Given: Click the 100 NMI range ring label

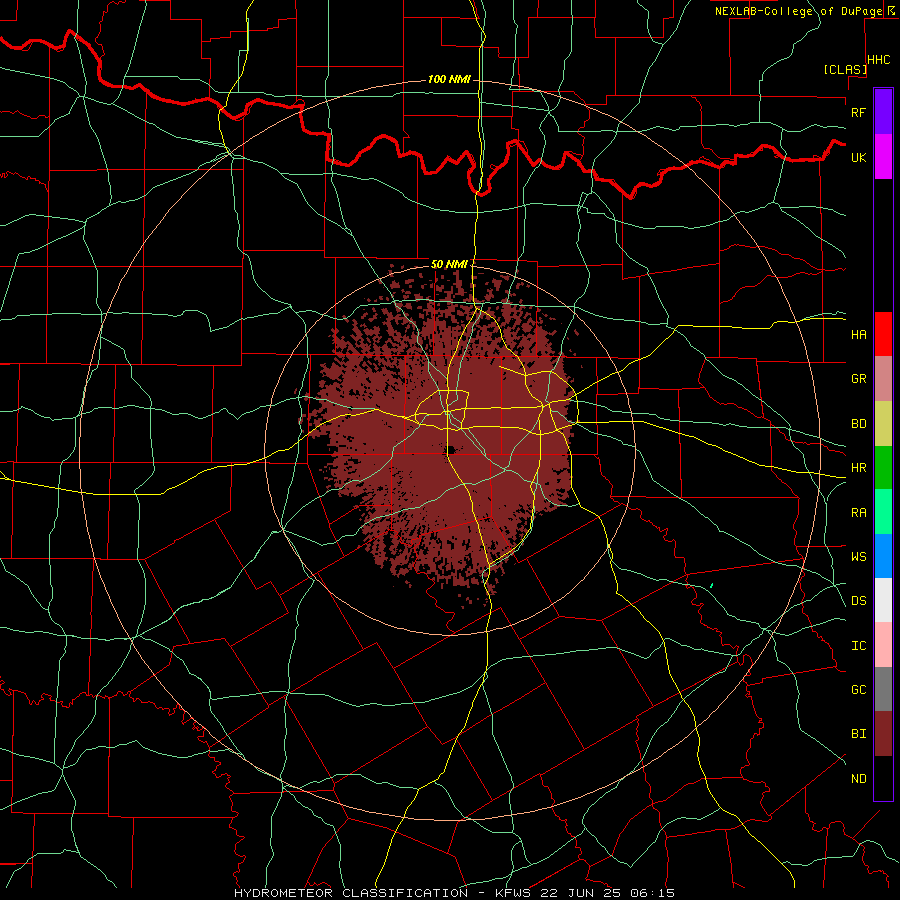Looking at the screenshot, I should tap(449, 79).
